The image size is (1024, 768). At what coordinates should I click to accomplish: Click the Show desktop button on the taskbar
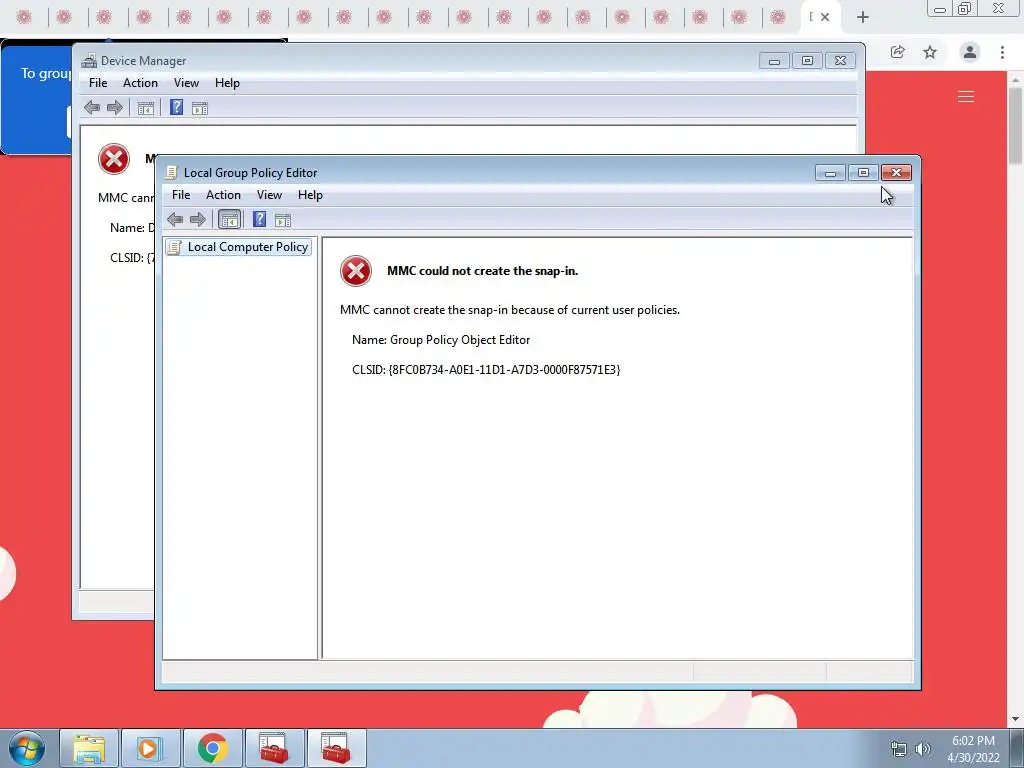[x=1017, y=748]
